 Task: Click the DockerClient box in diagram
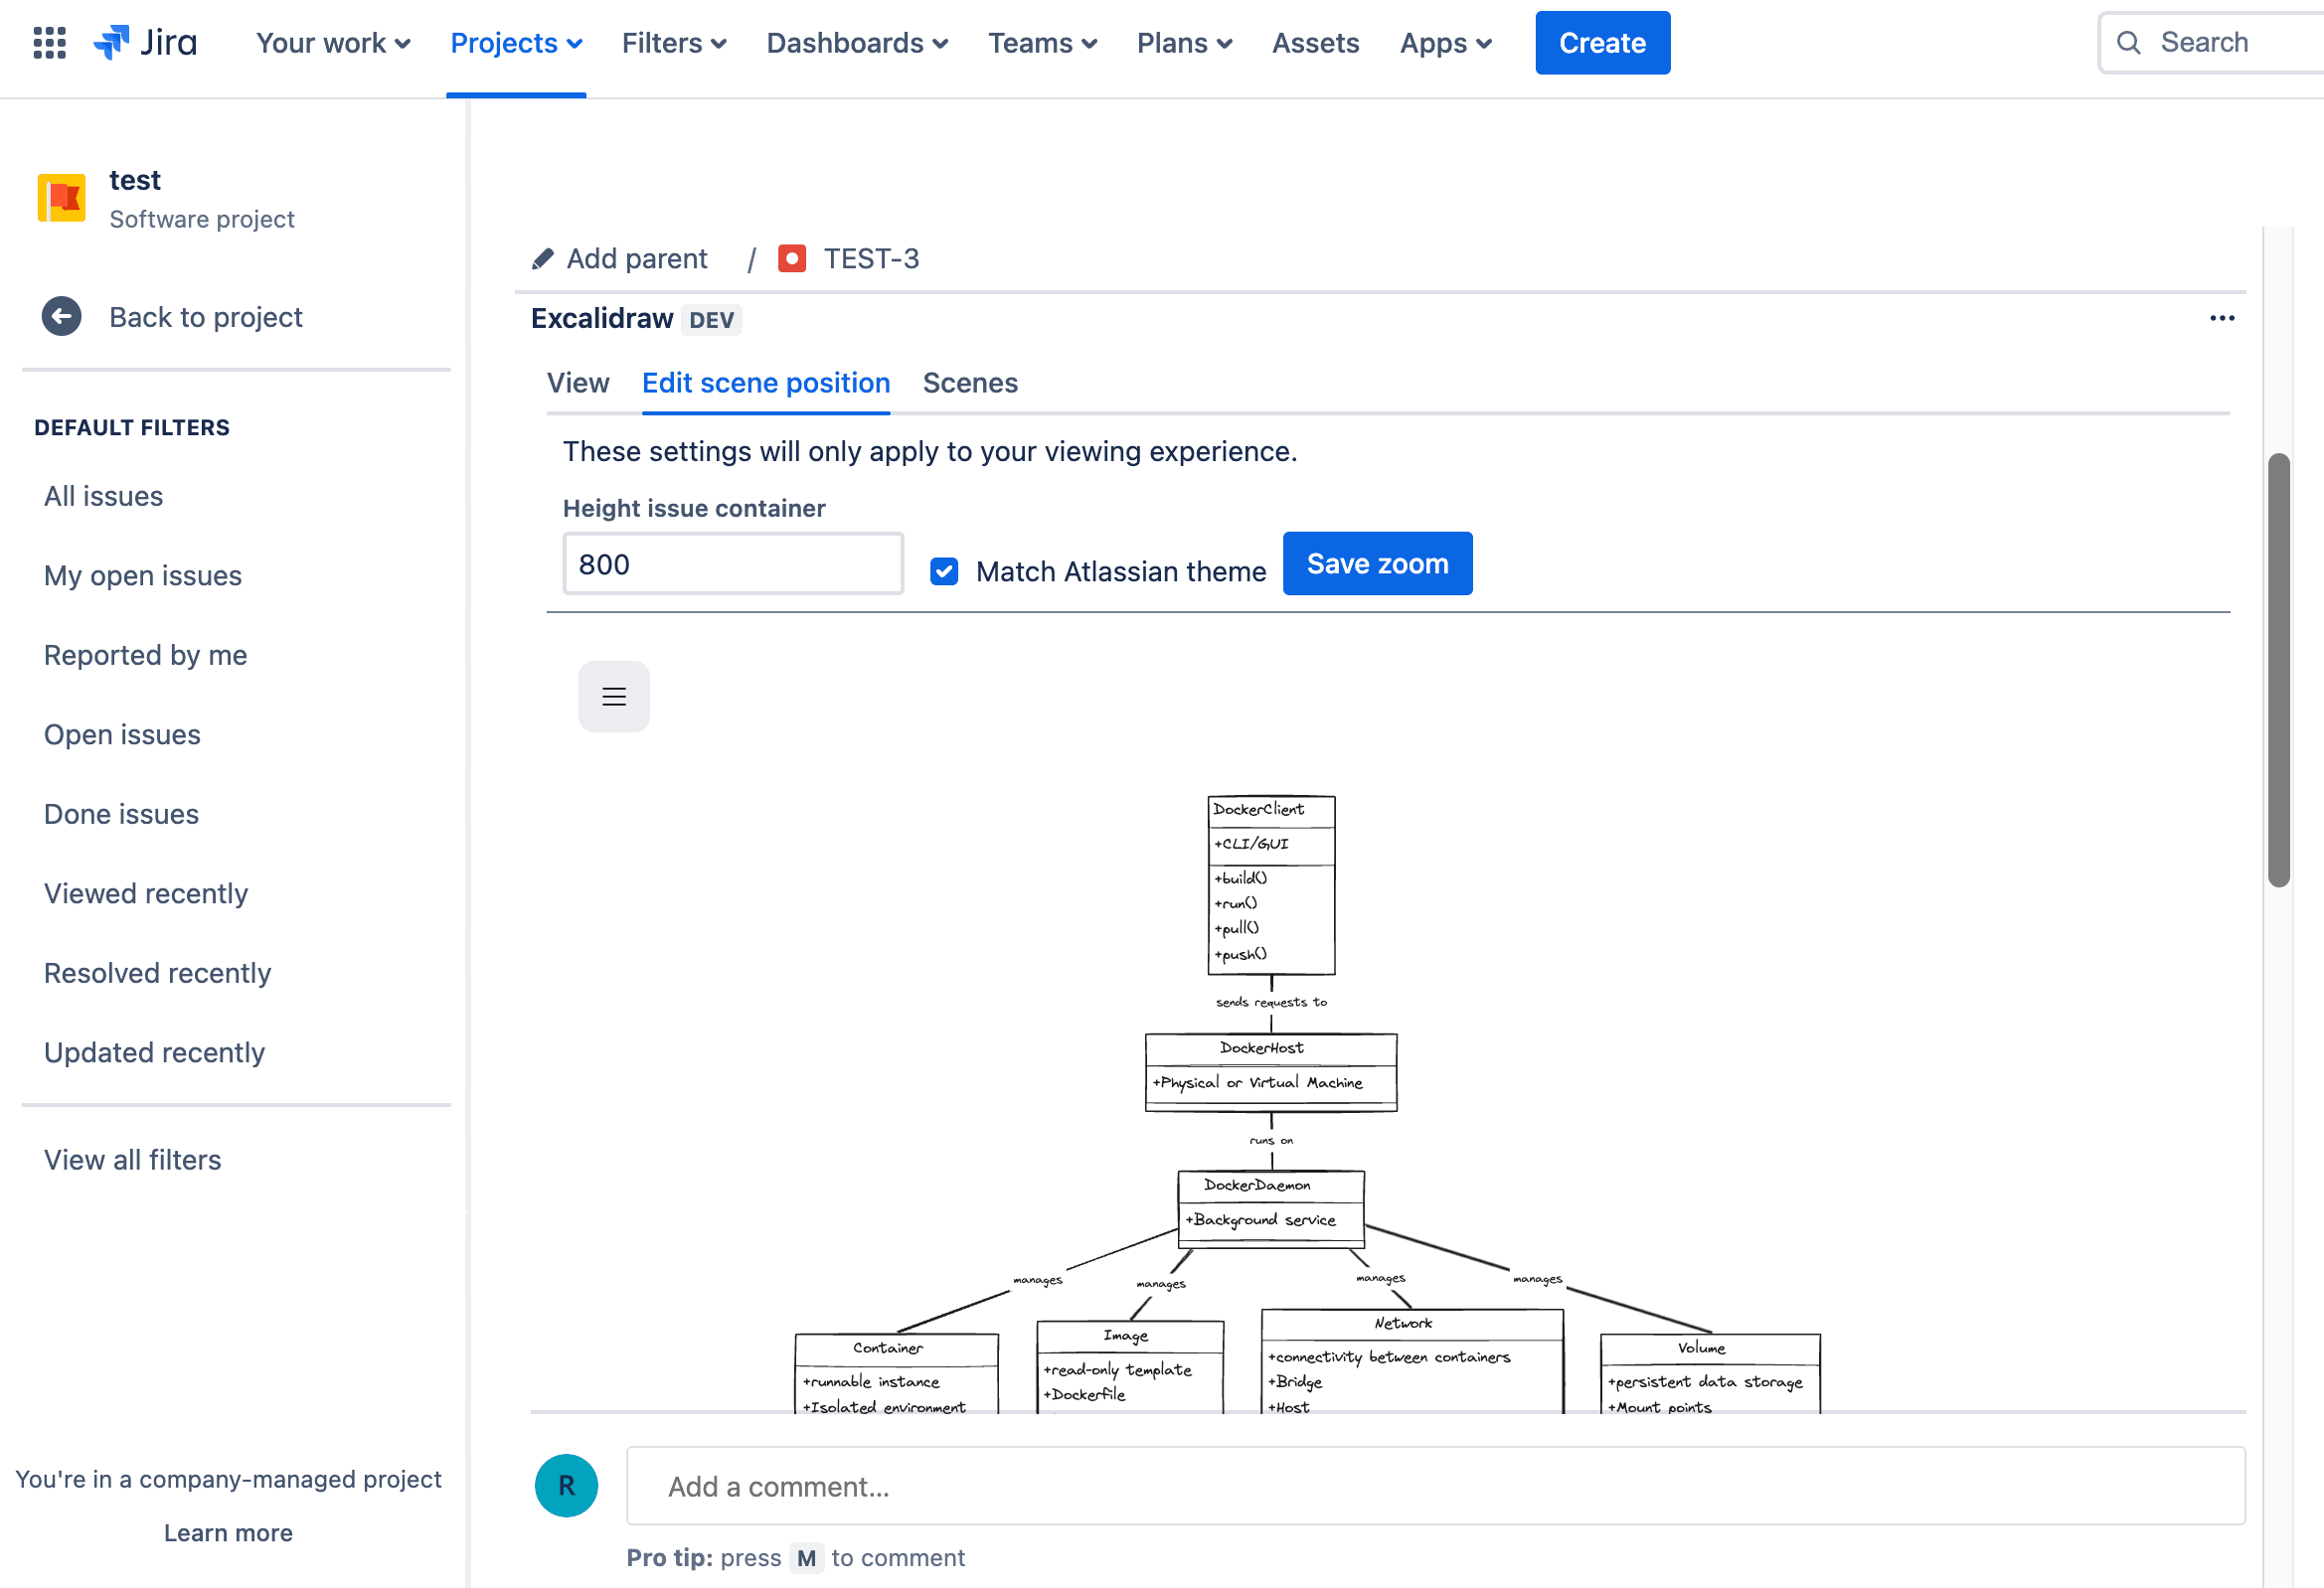click(1271, 885)
